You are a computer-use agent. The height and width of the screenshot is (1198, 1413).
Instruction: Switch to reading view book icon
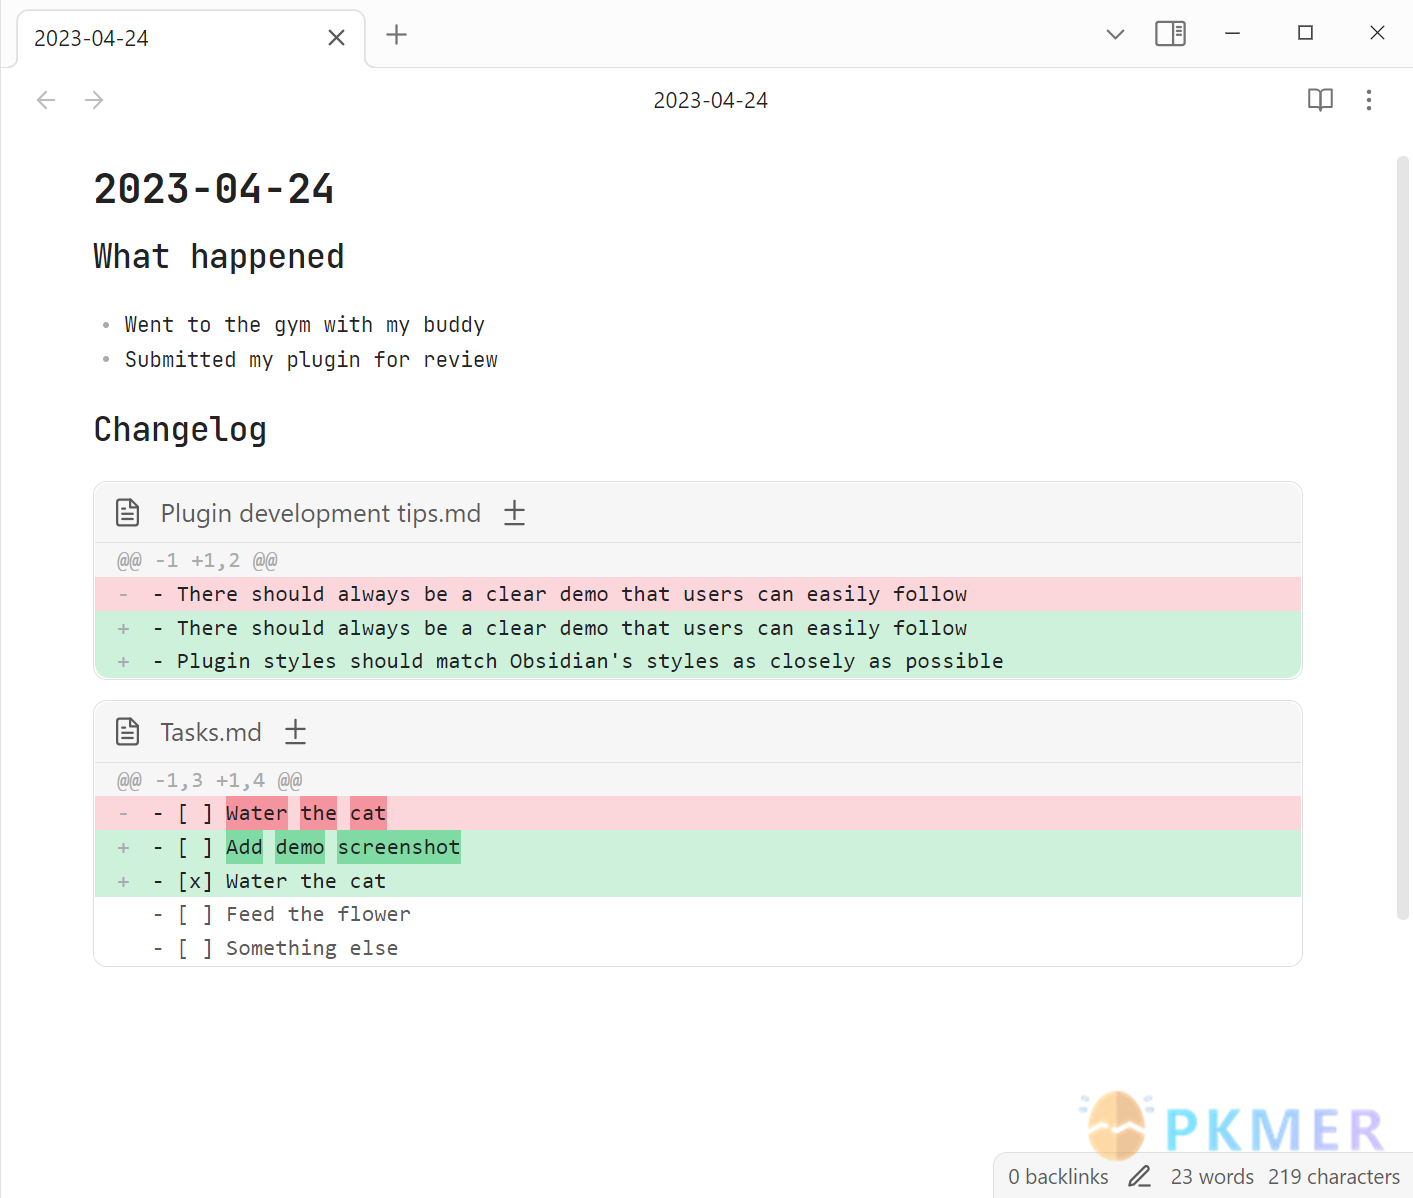(x=1320, y=100)
